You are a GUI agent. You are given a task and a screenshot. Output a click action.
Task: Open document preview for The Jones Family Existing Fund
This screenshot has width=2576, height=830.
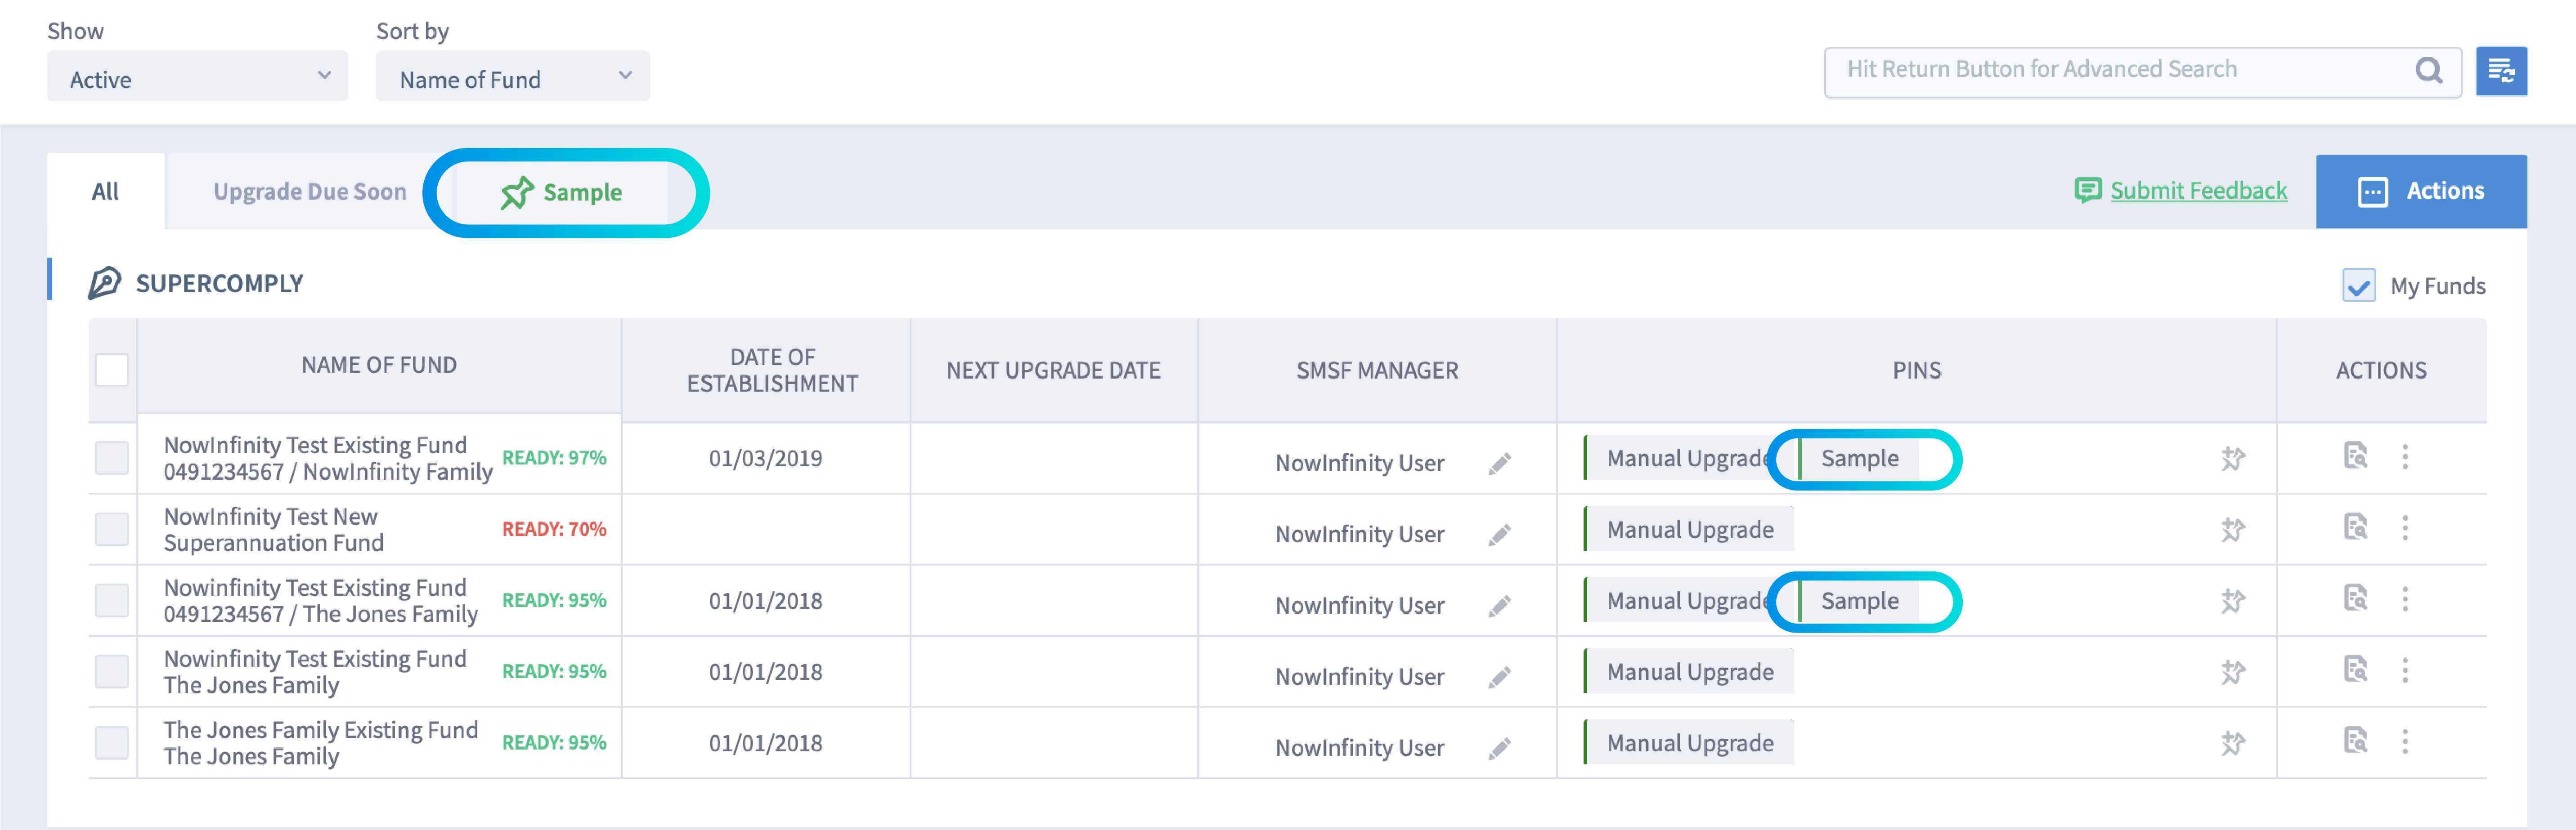tap(2355, 740)
